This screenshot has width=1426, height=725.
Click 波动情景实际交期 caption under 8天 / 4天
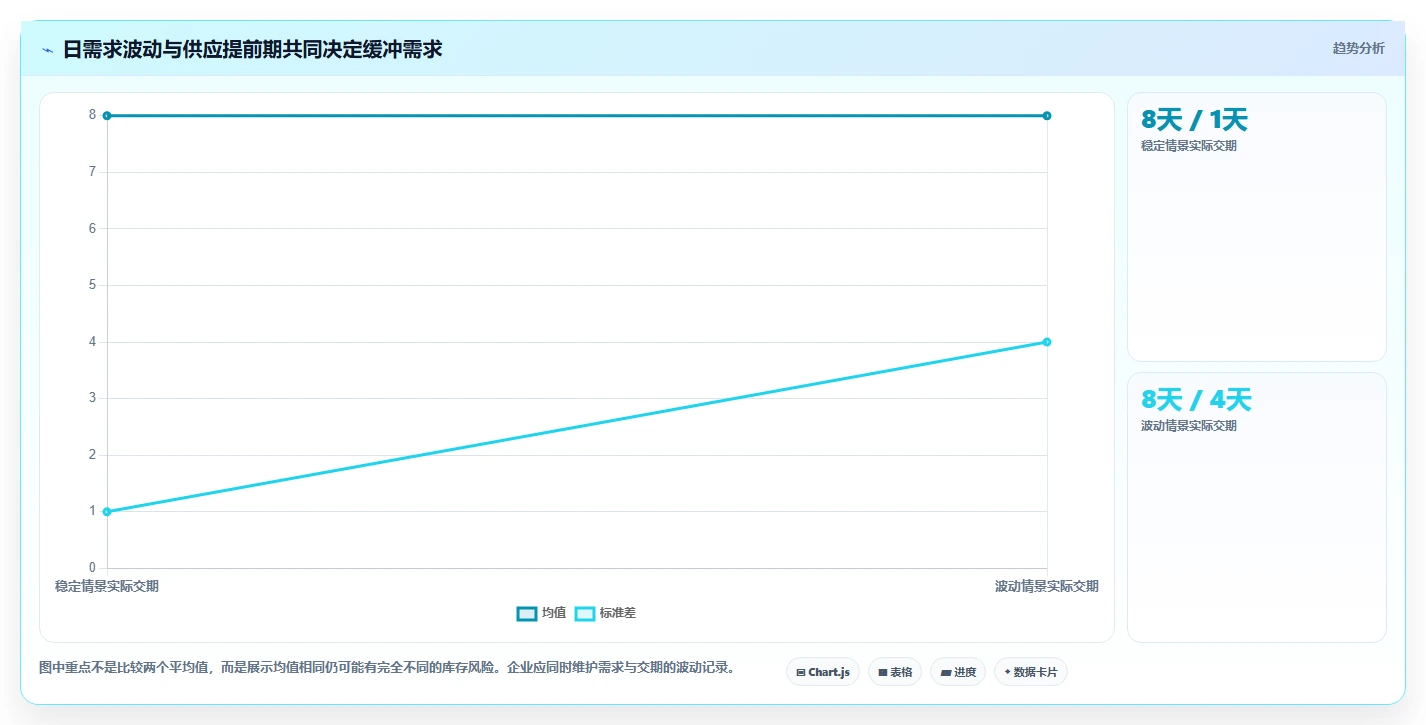pyautogui.click(x=1189, y=426)
